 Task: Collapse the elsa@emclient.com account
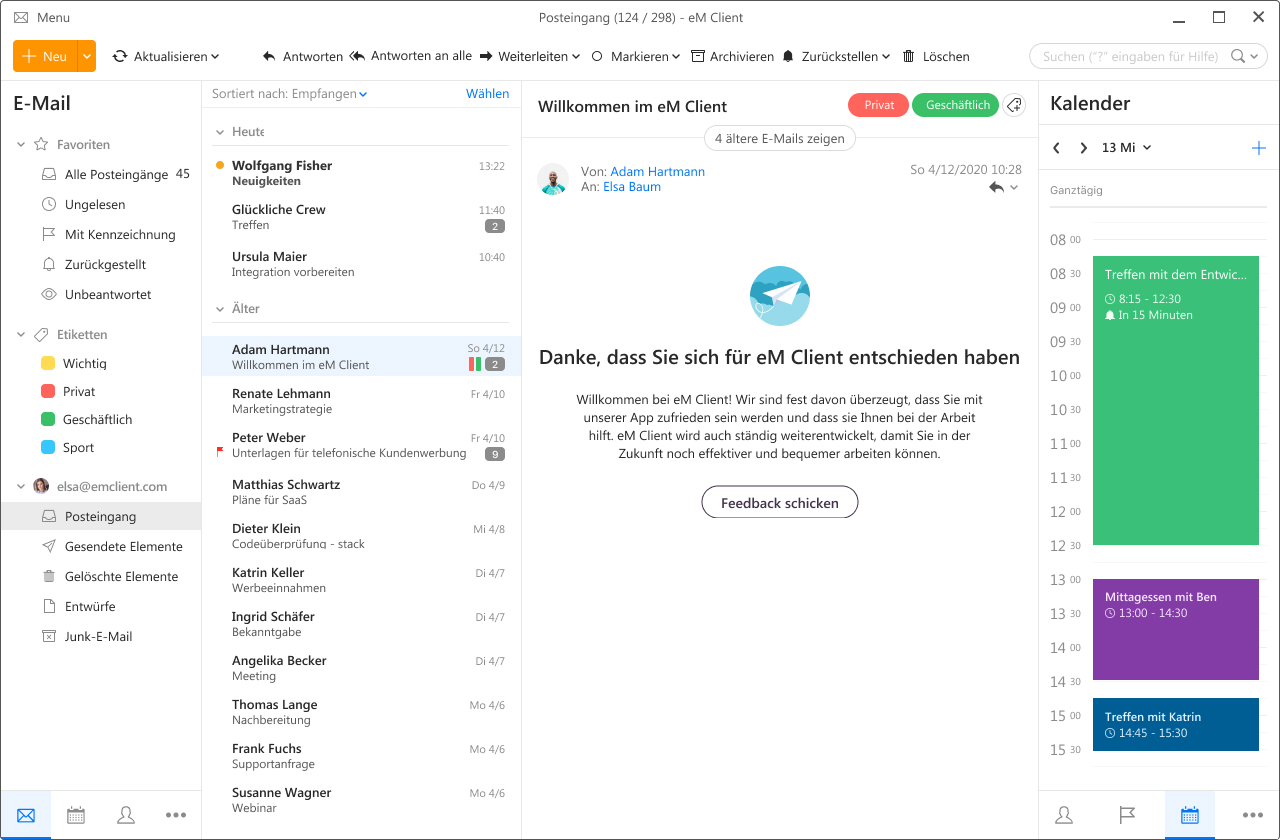point(21,487)
